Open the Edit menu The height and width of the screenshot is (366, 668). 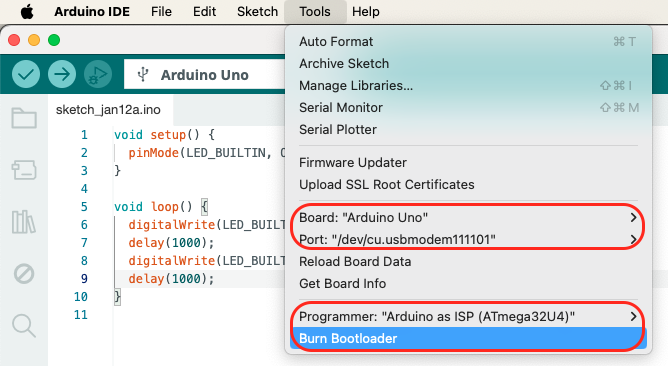click(x=204, y=12)
